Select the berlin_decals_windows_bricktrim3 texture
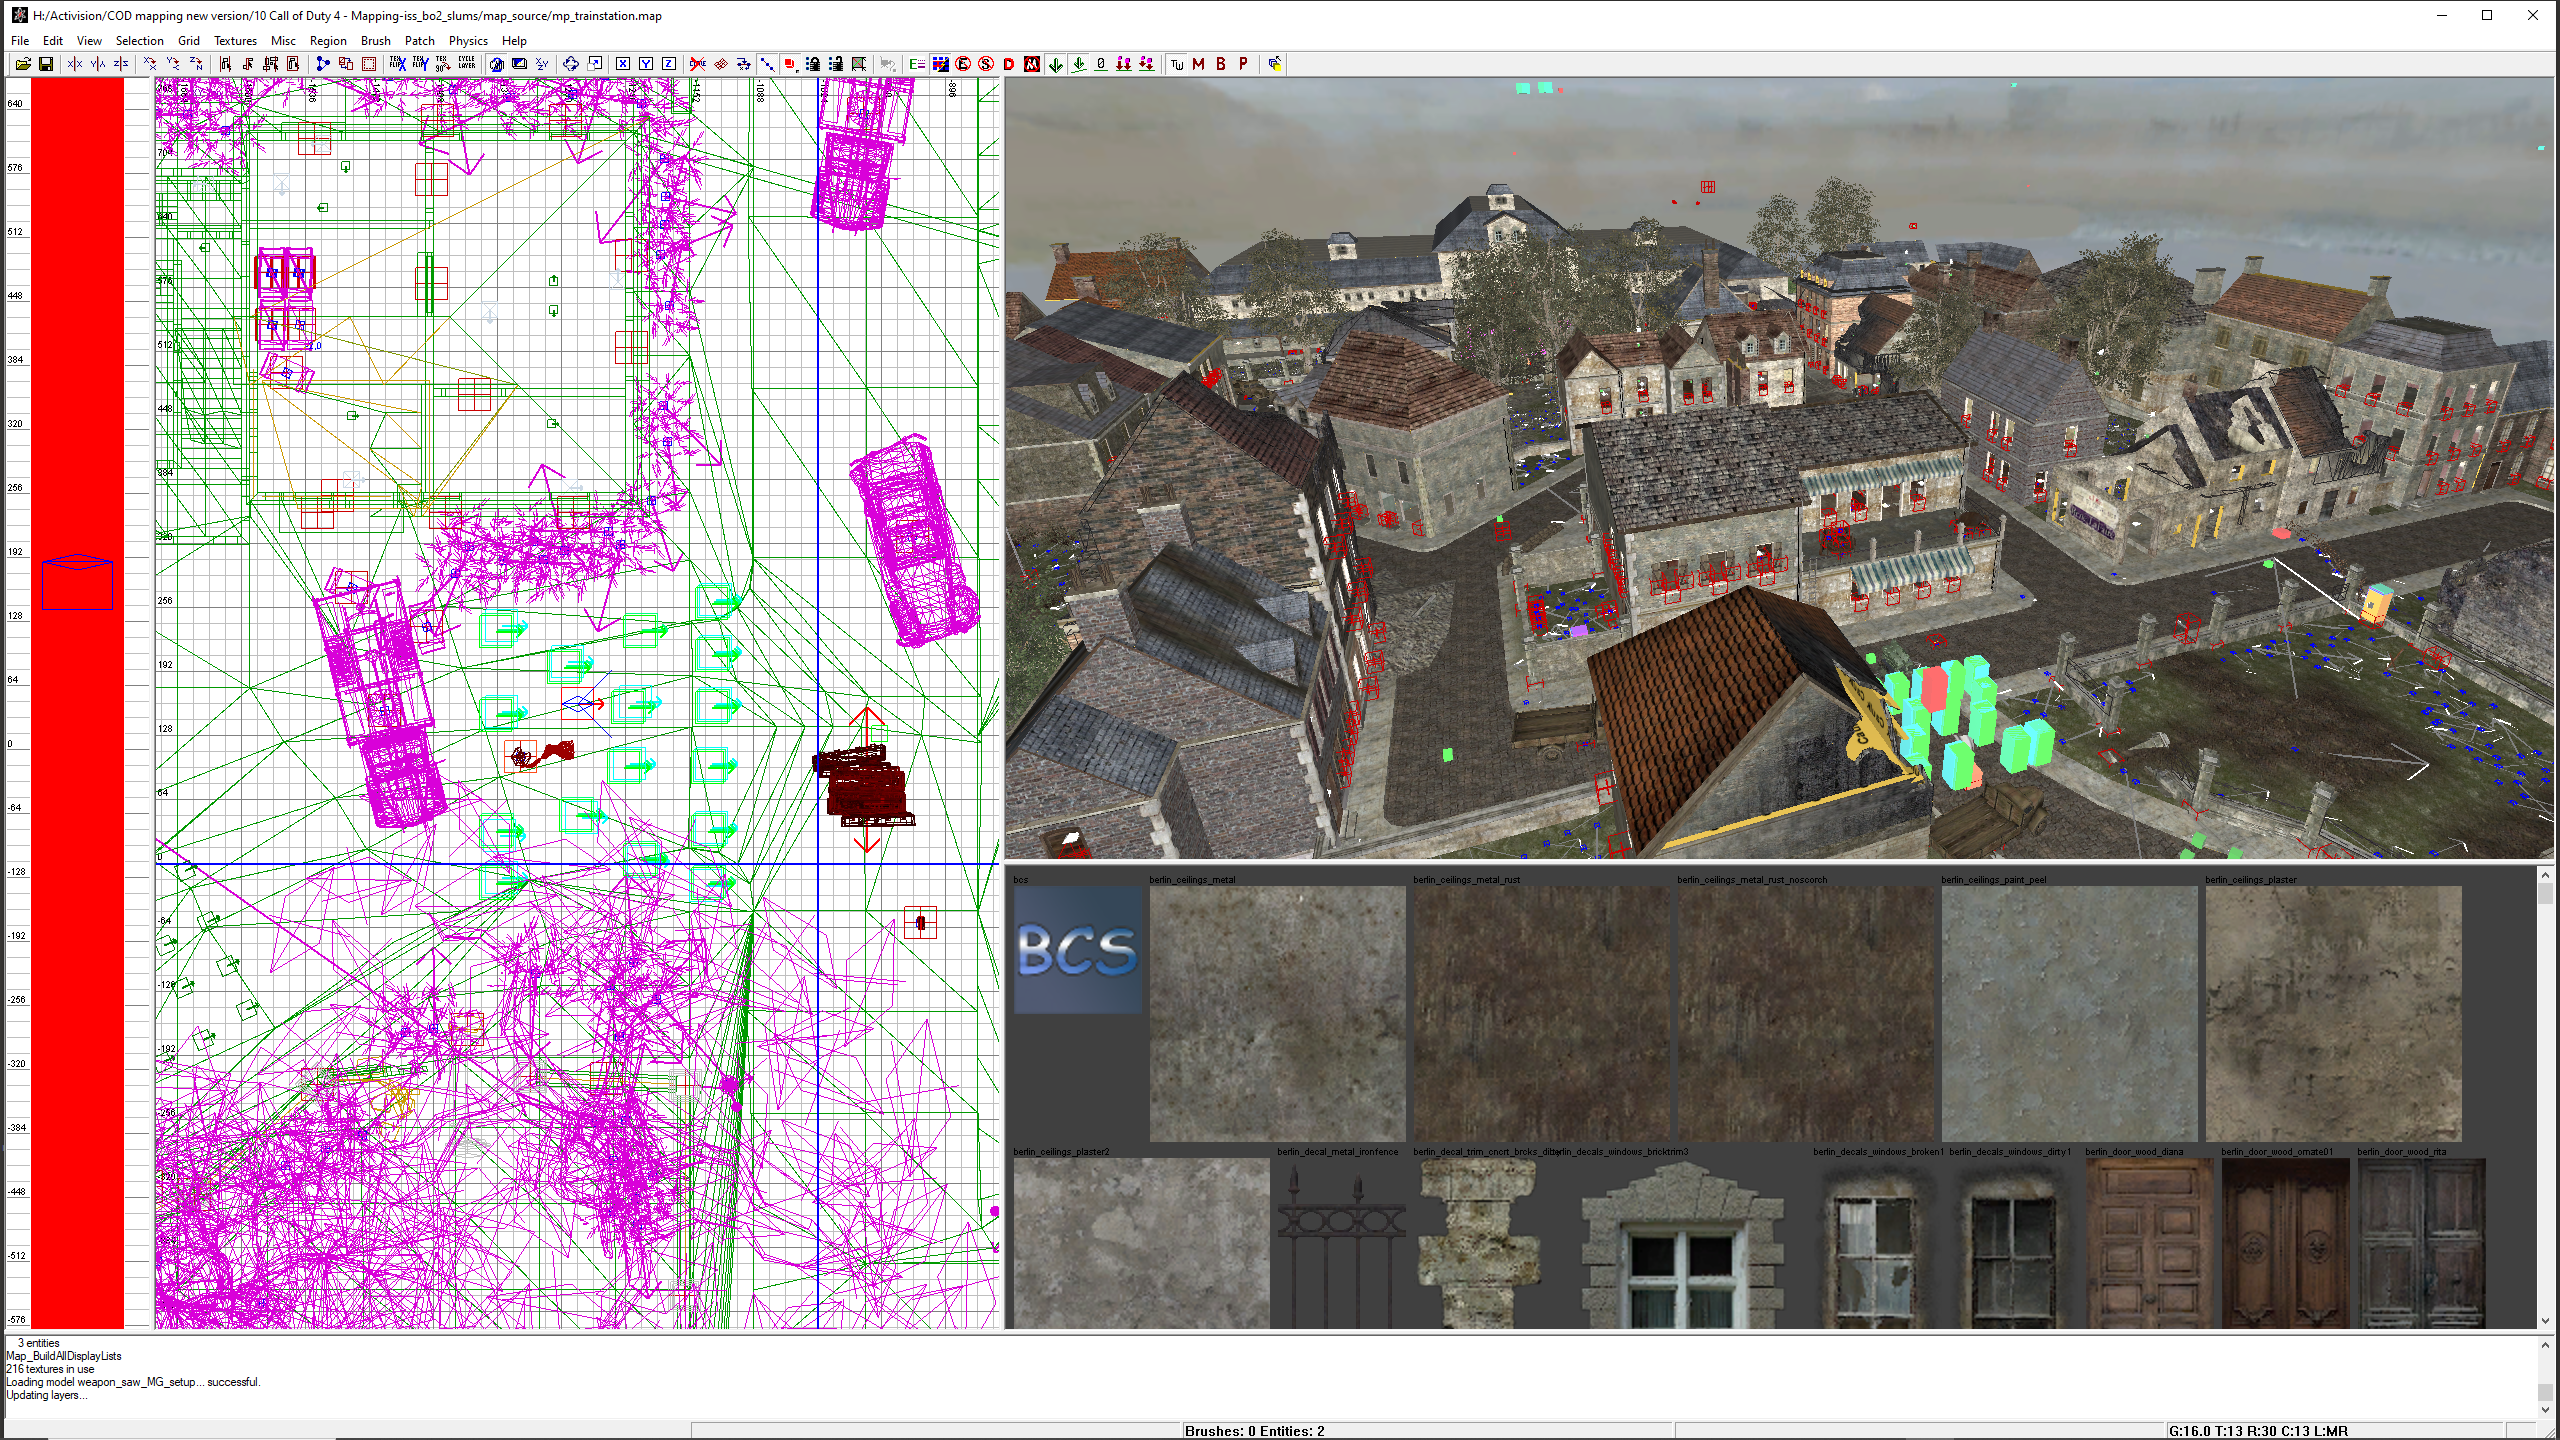 (x=1683, y=1243)
